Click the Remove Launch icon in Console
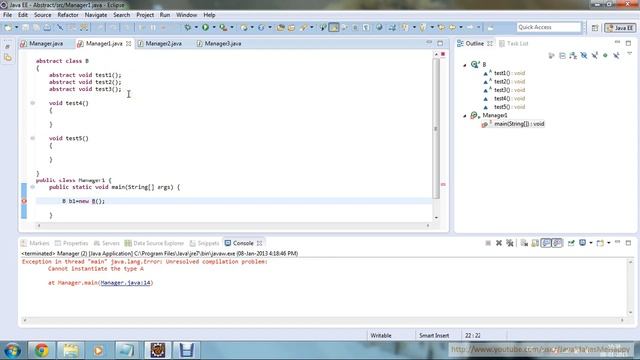 coord(499,243)
